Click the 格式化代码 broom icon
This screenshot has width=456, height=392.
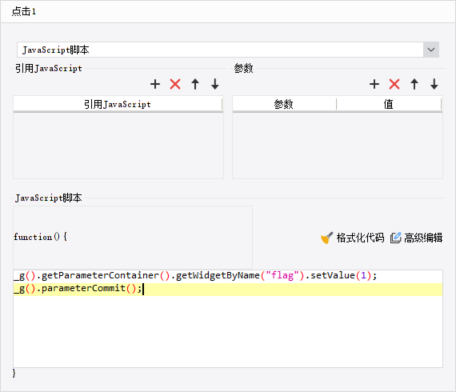[327, 238]
